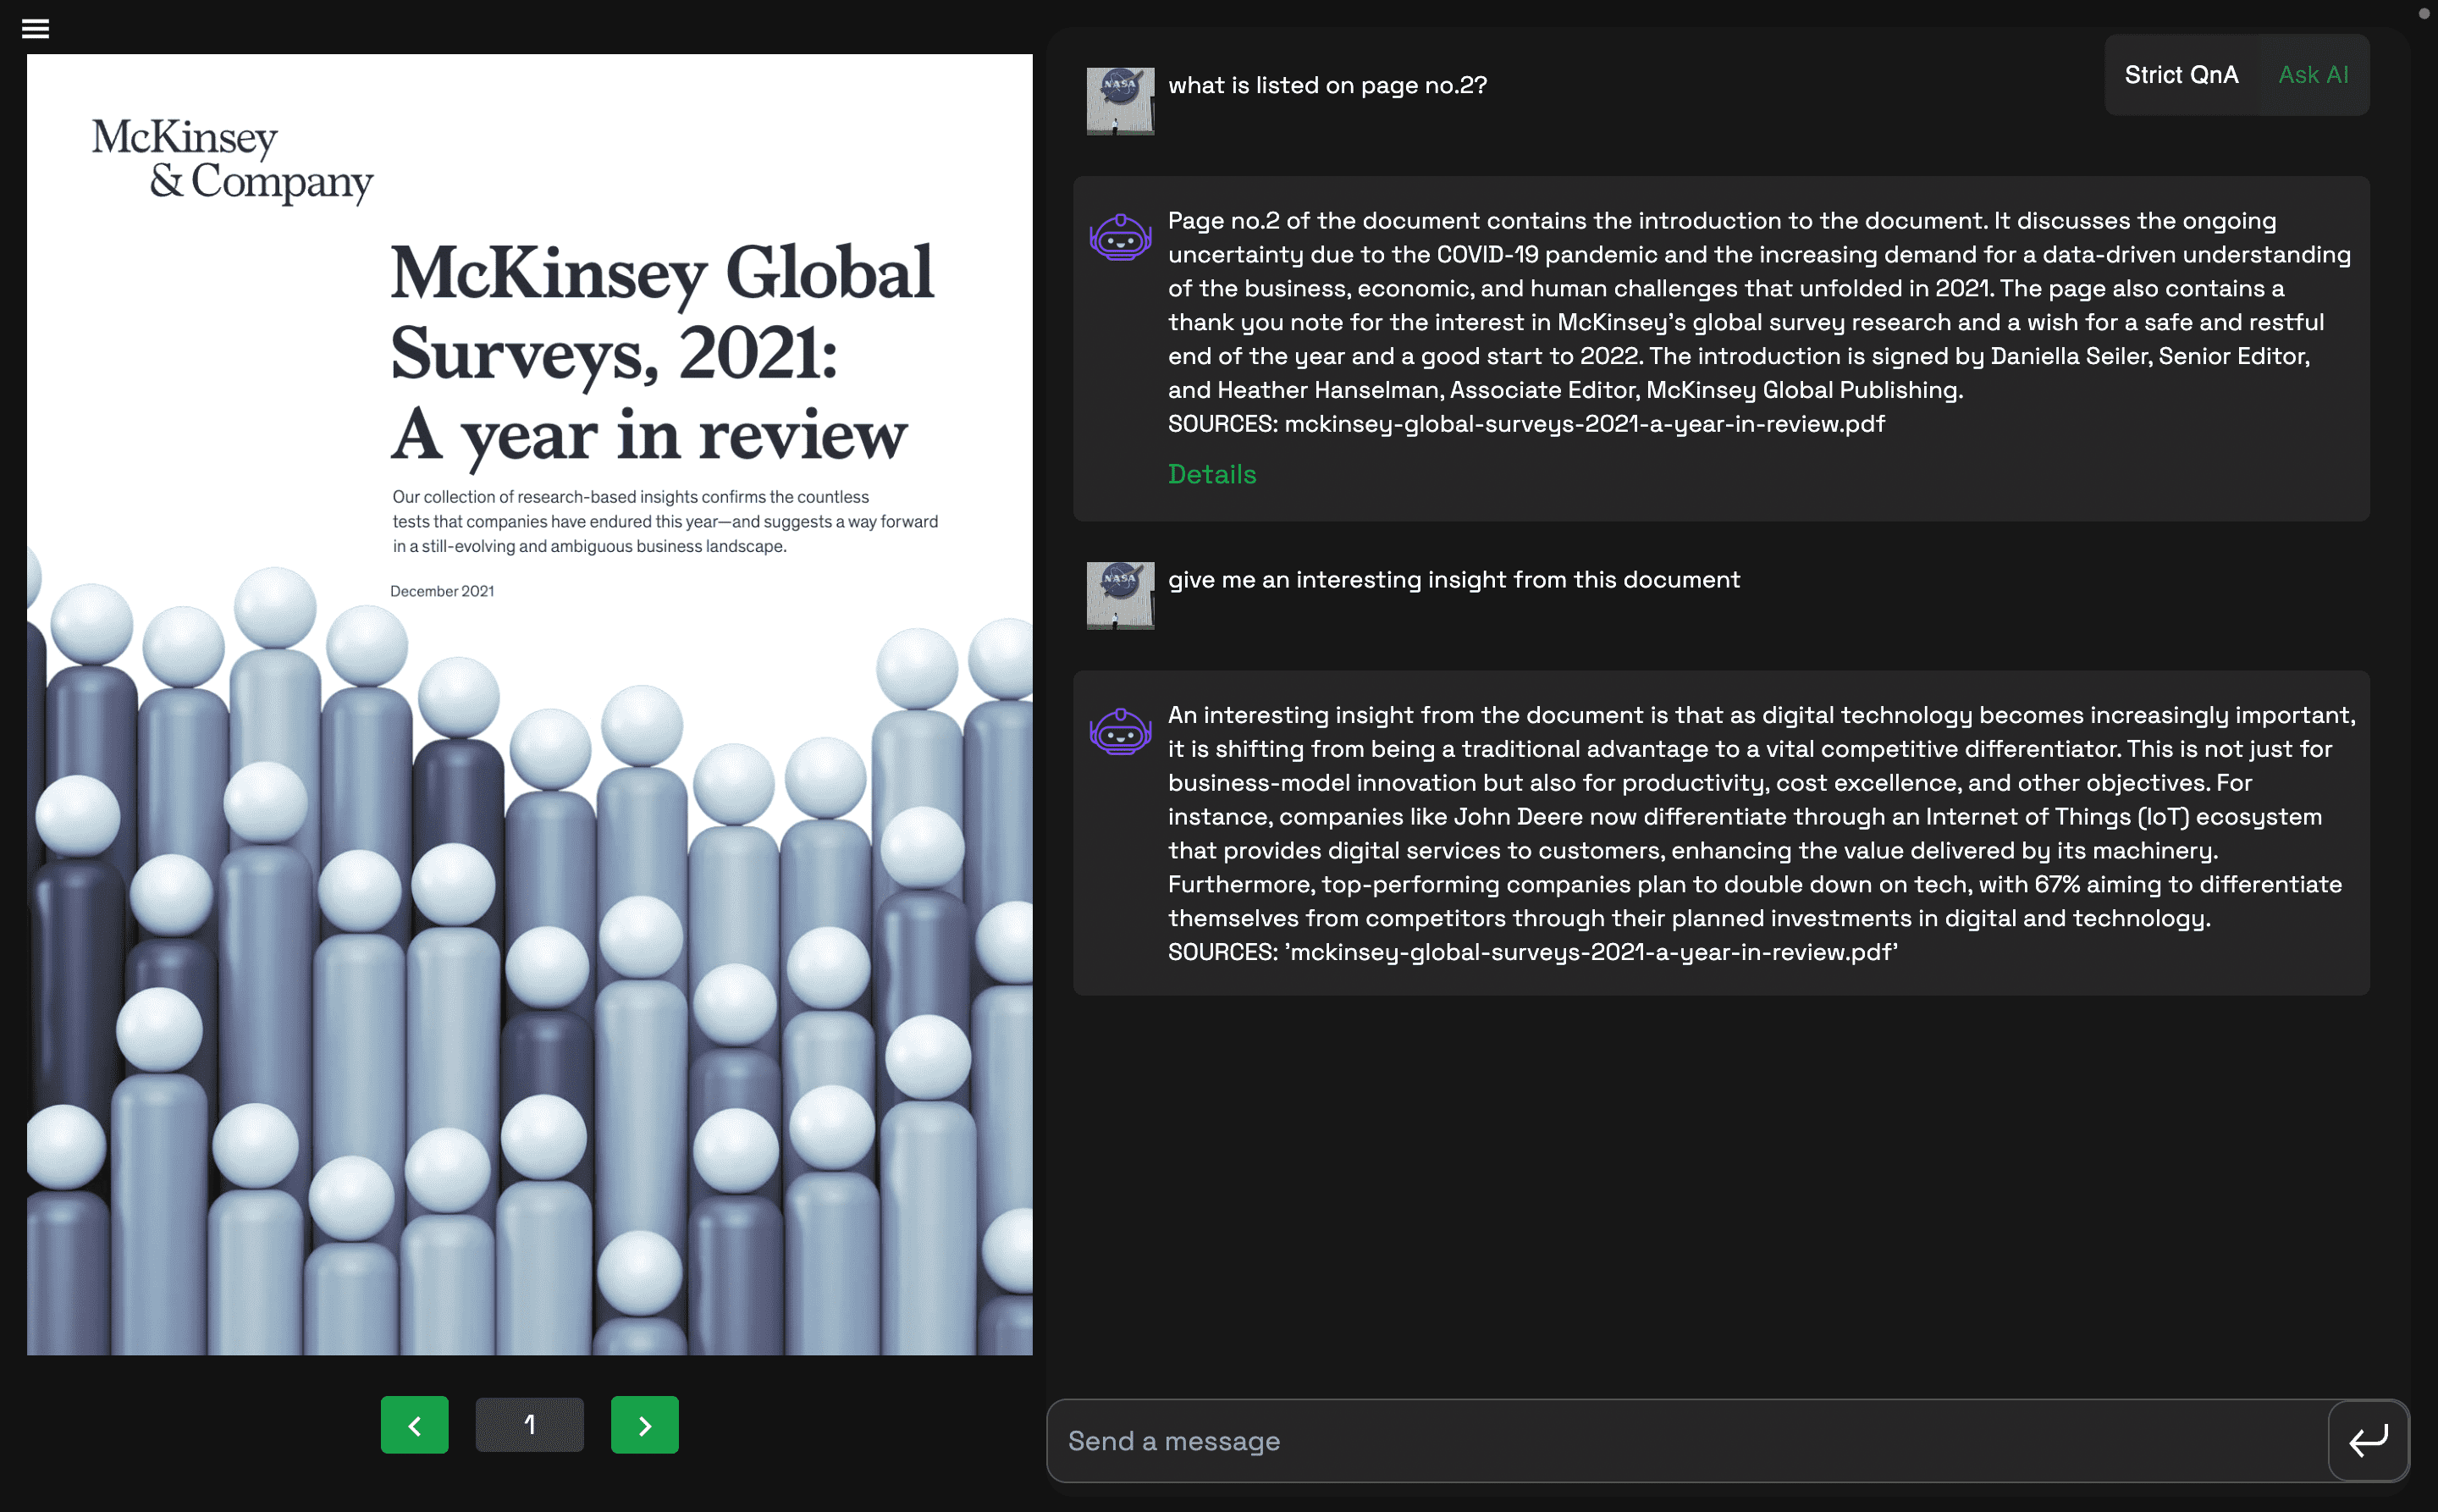Click the 'give me an interesting insight' message
Viewport: 2438px width, 1512px height.
(x=1453, y=580)
